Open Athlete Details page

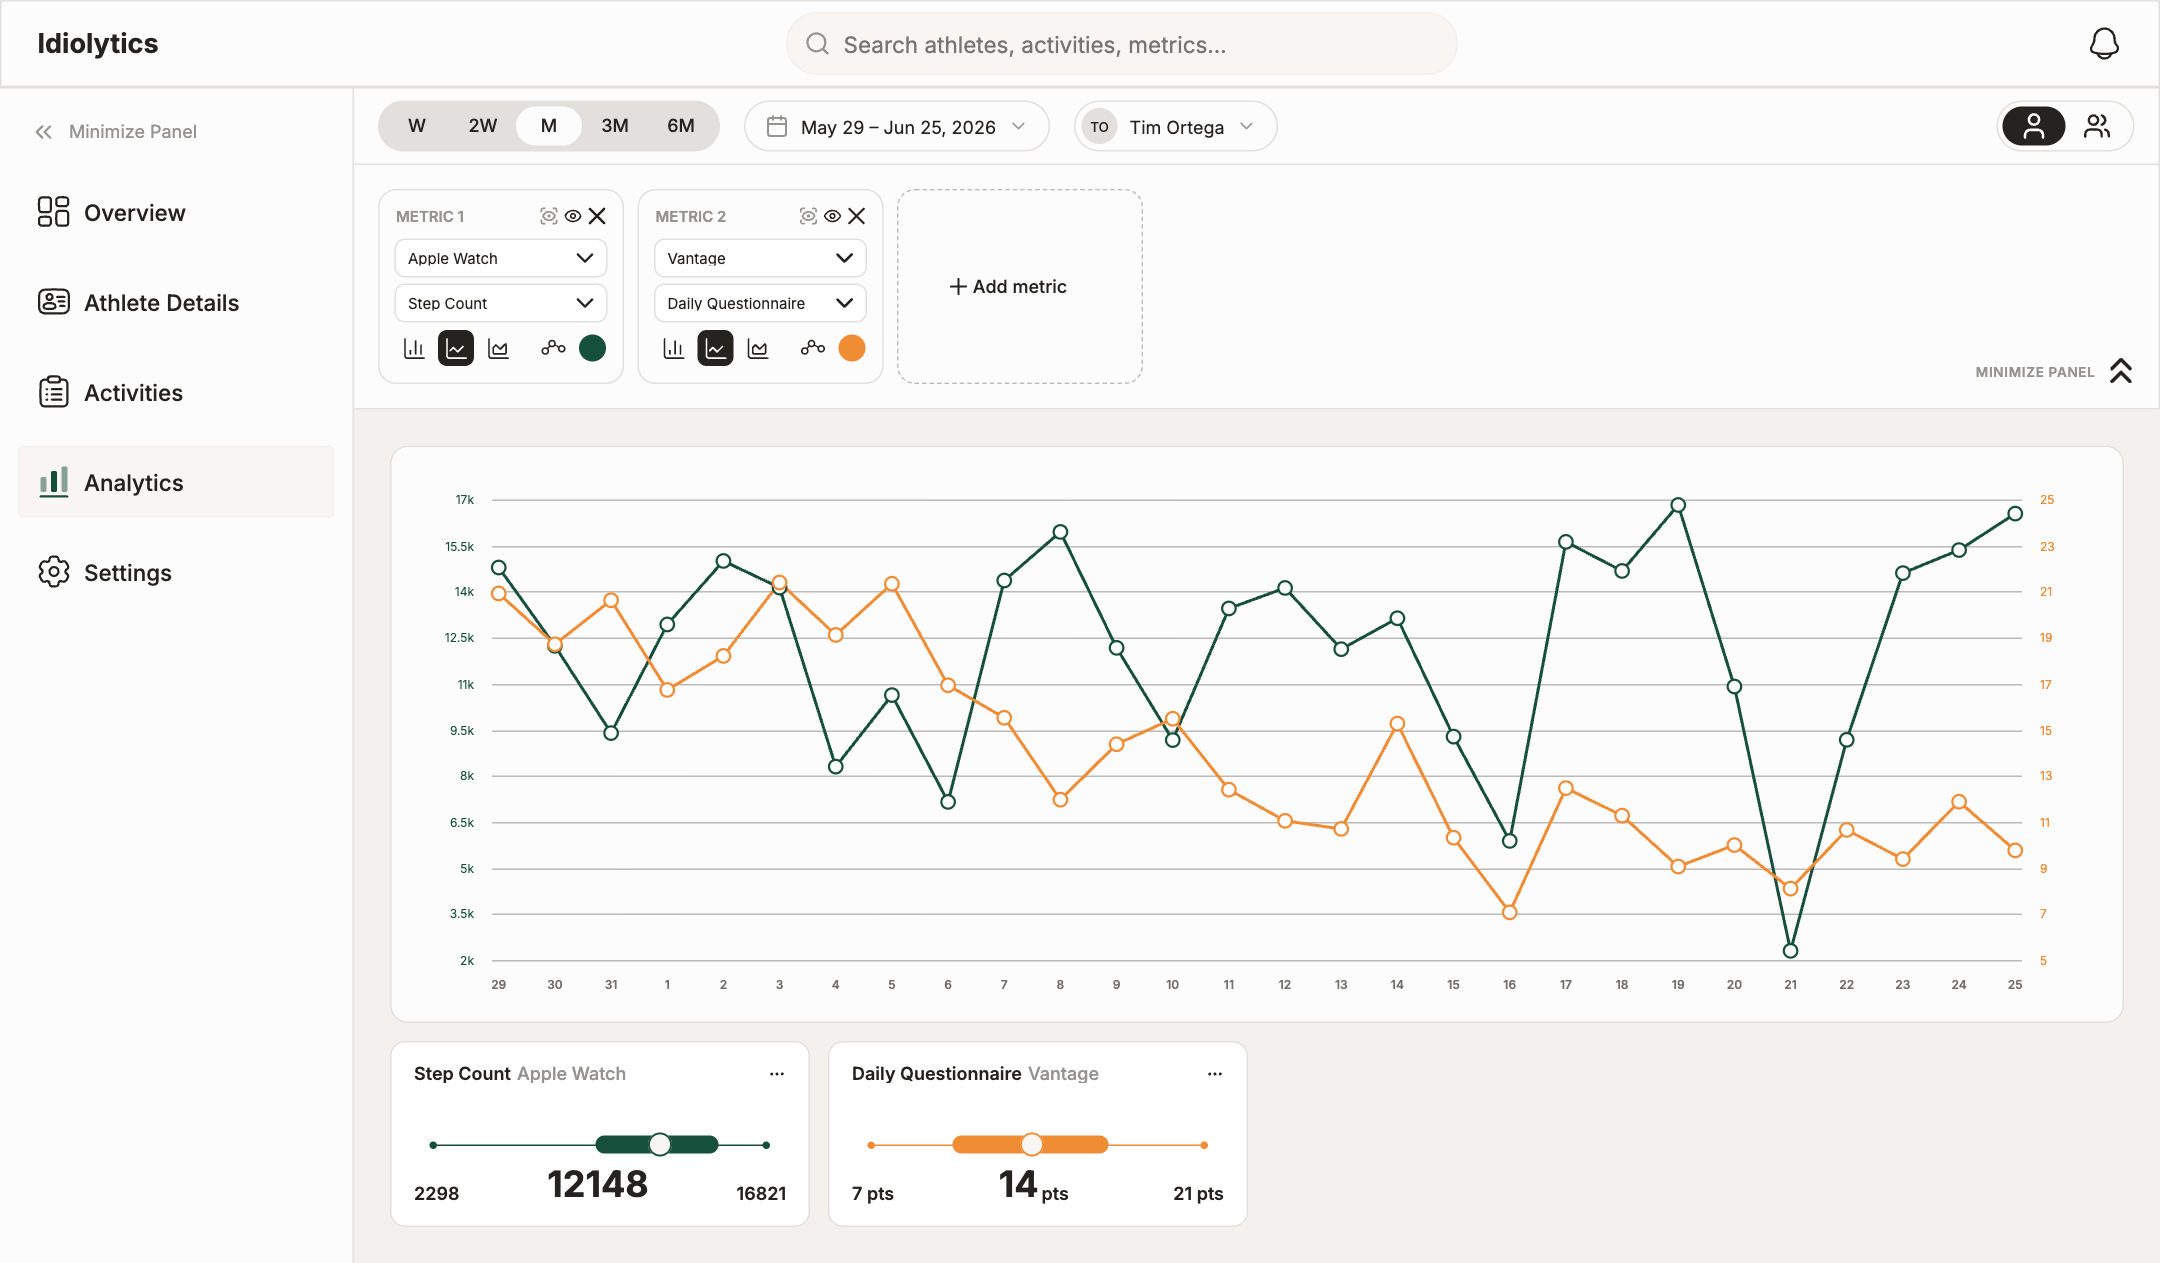click(176, 303)
